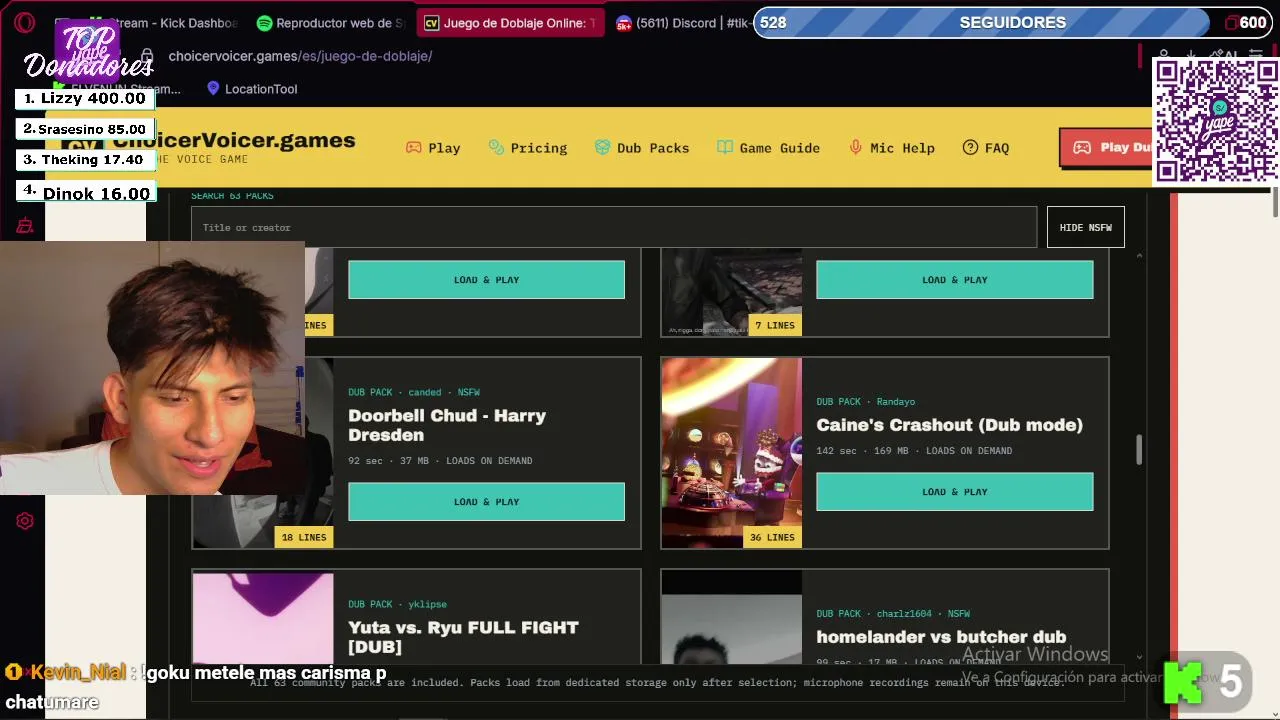Open the 7 LINES pack thumbnail
Viewport: 1280px width, 720px height.
pos(731,292)
